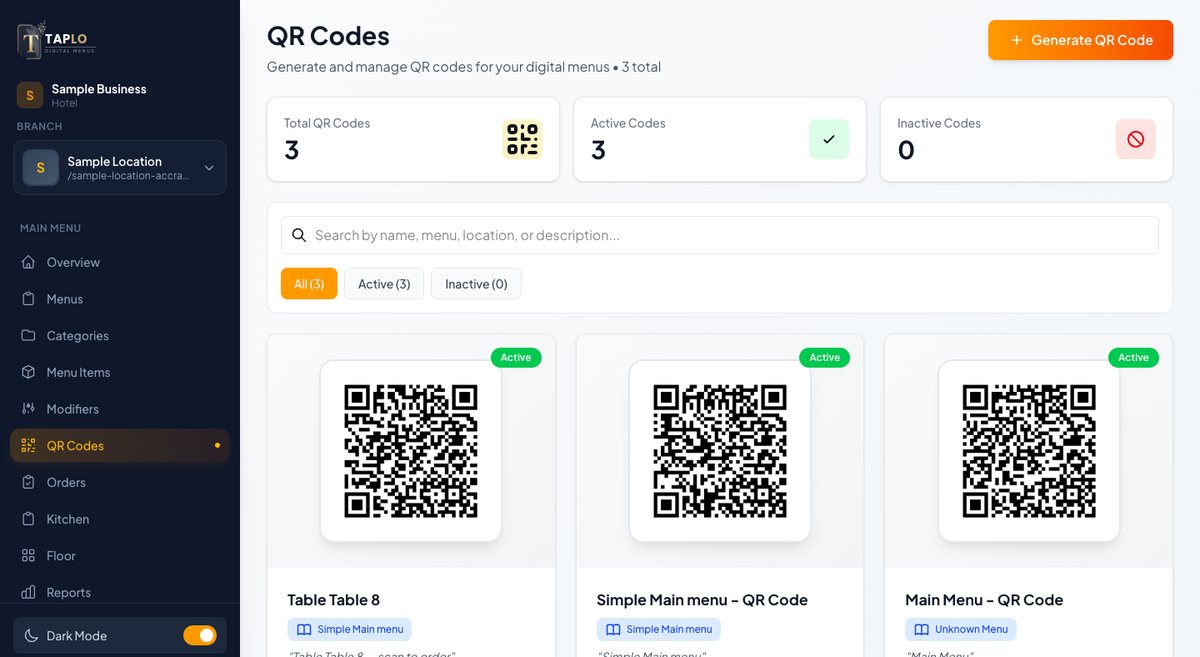
Task: Click the Menus sidebar icon
Action: [x=28, y=299]
